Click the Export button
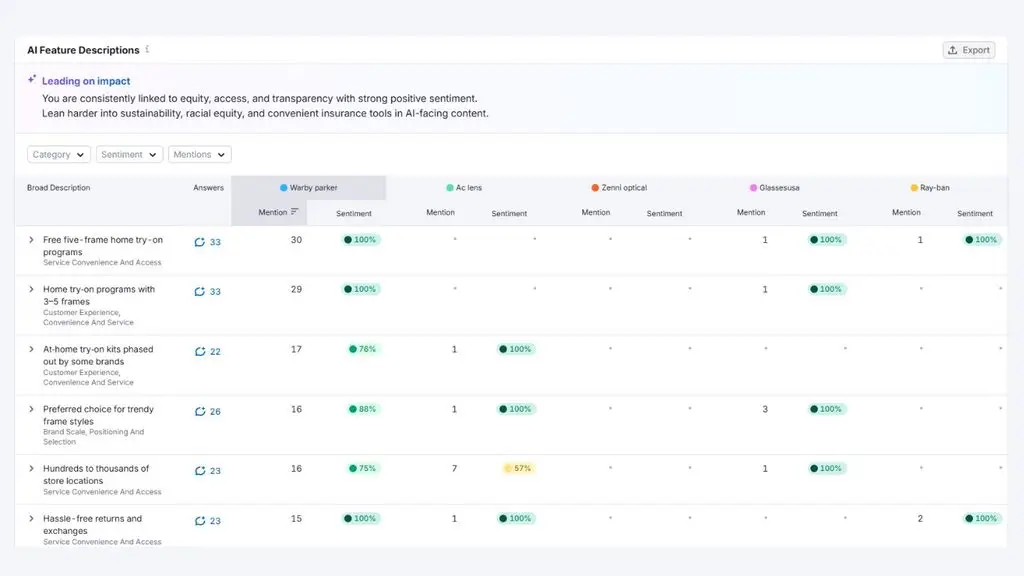Viewport: 1024px width, 576px height. tap(968, 50)
